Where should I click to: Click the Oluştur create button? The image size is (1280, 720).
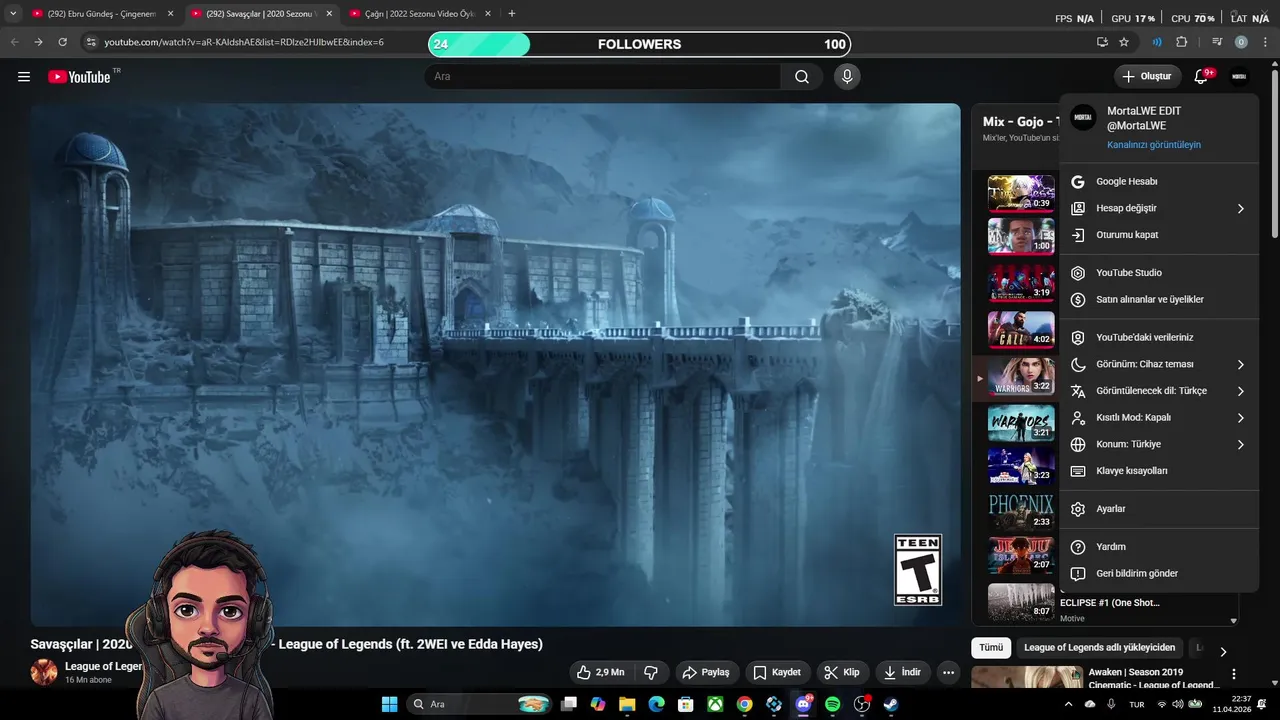1146,77
